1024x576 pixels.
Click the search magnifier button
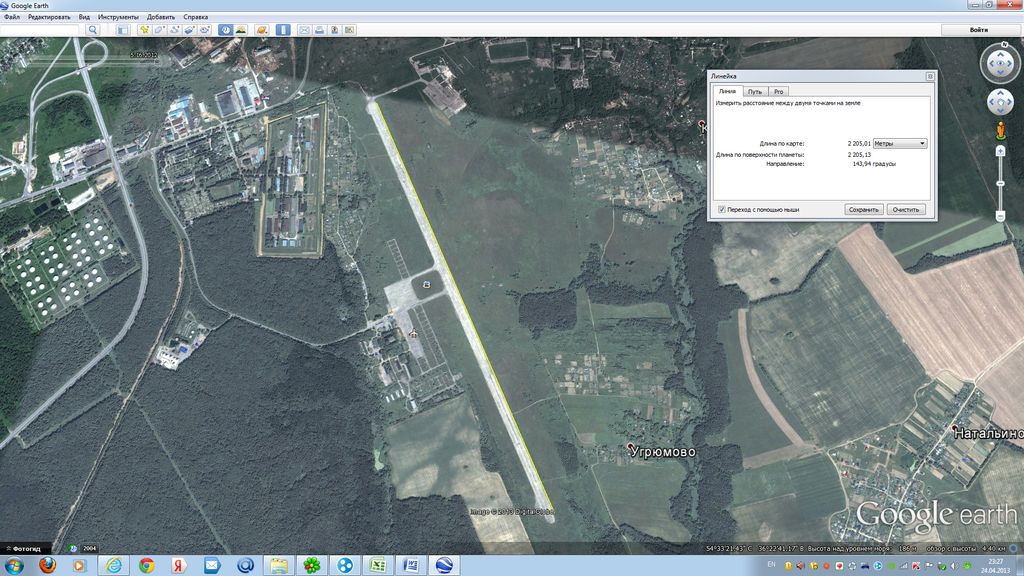pos(93,30)
